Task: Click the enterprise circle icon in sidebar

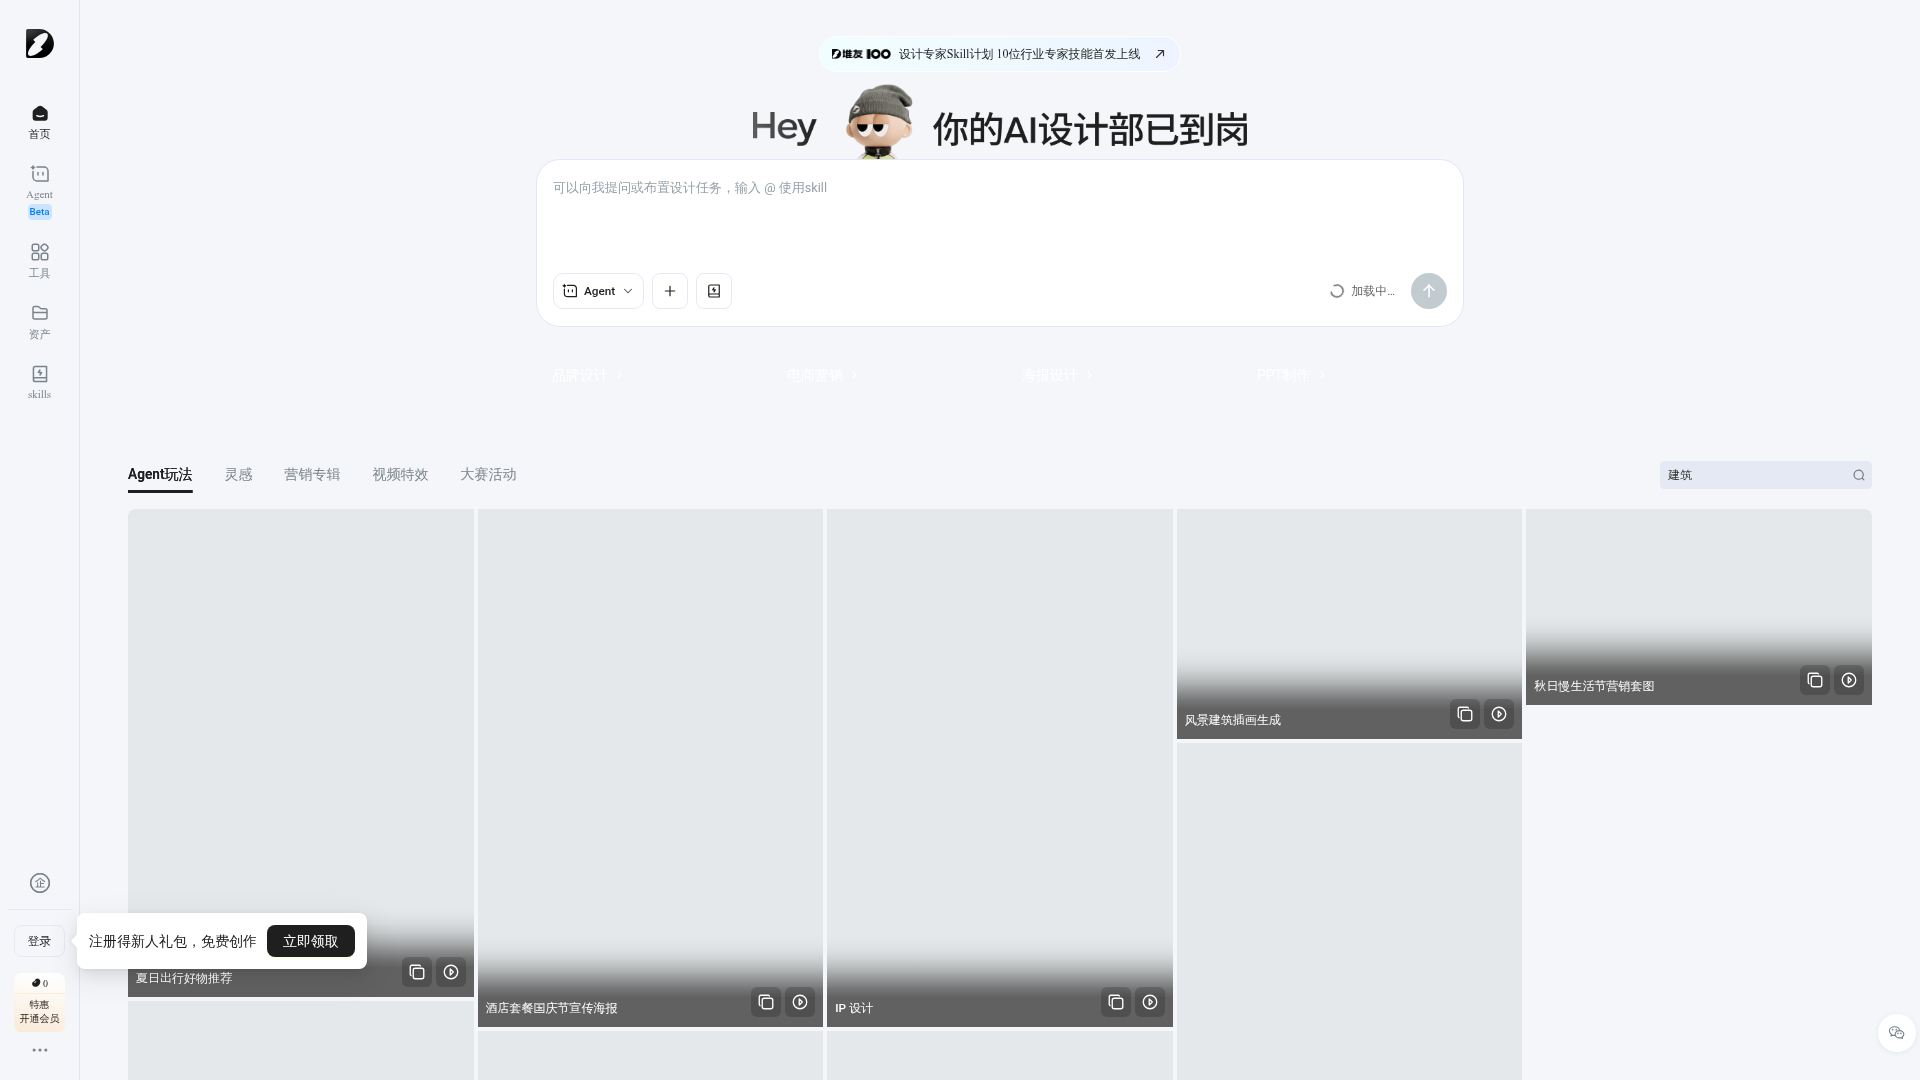Action: (40, 883)
